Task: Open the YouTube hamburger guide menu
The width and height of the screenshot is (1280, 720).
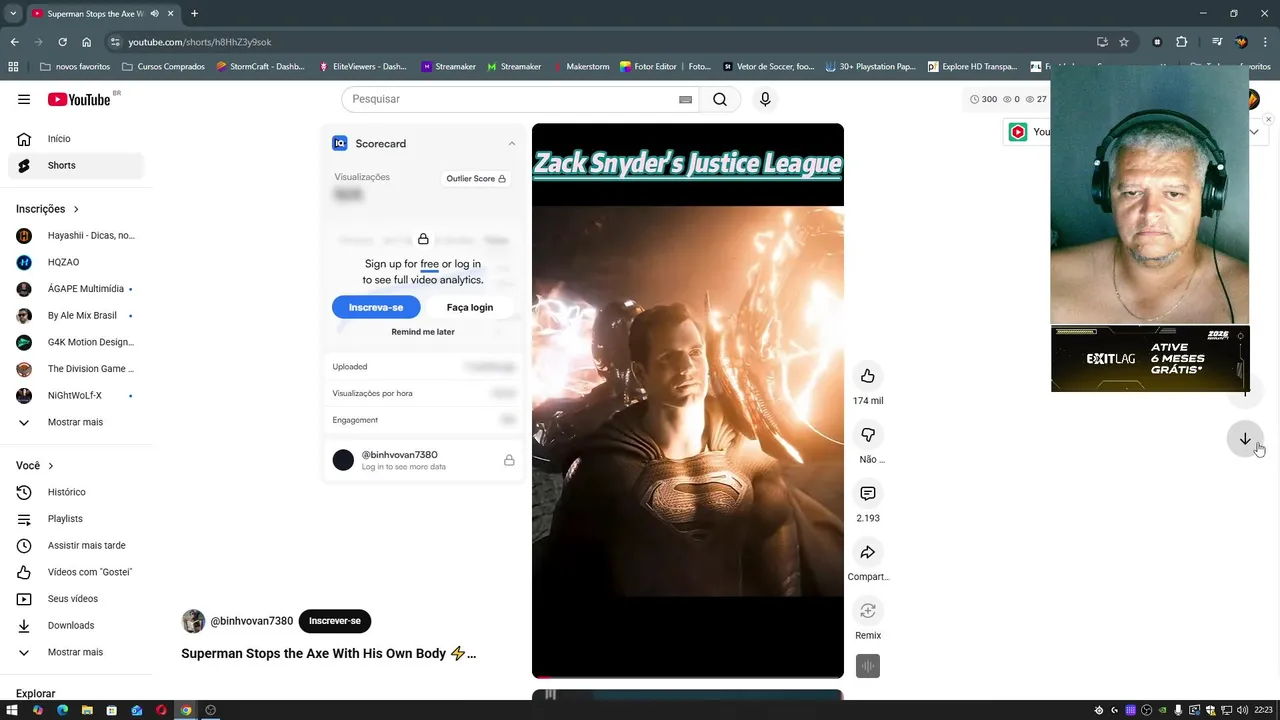Action: point(24,99)
